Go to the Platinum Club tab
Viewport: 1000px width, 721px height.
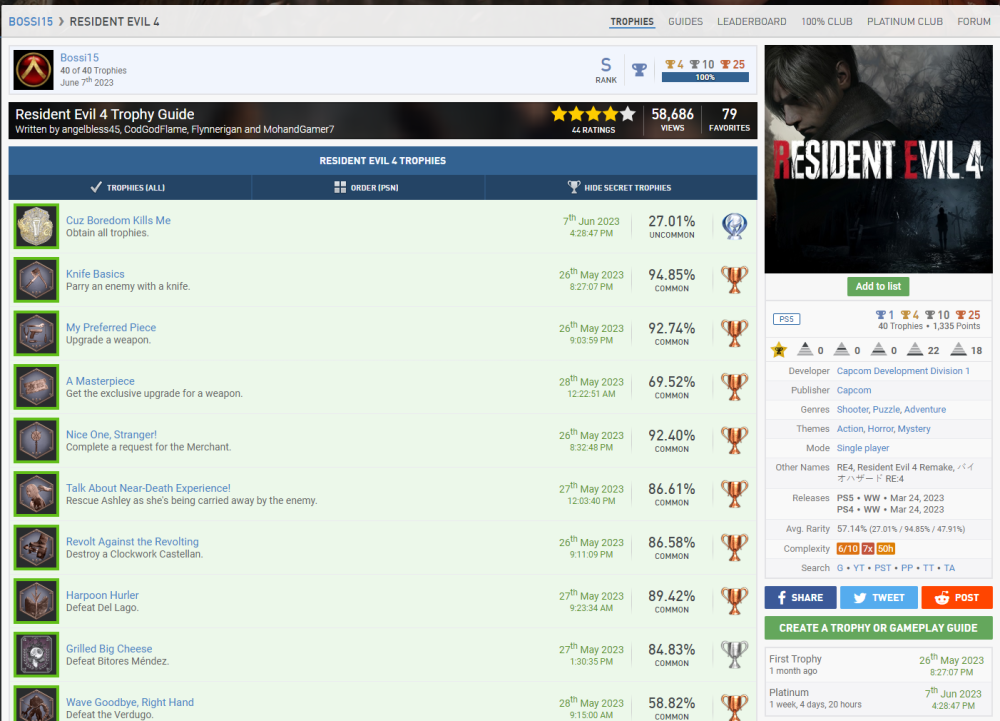point(904,21)
